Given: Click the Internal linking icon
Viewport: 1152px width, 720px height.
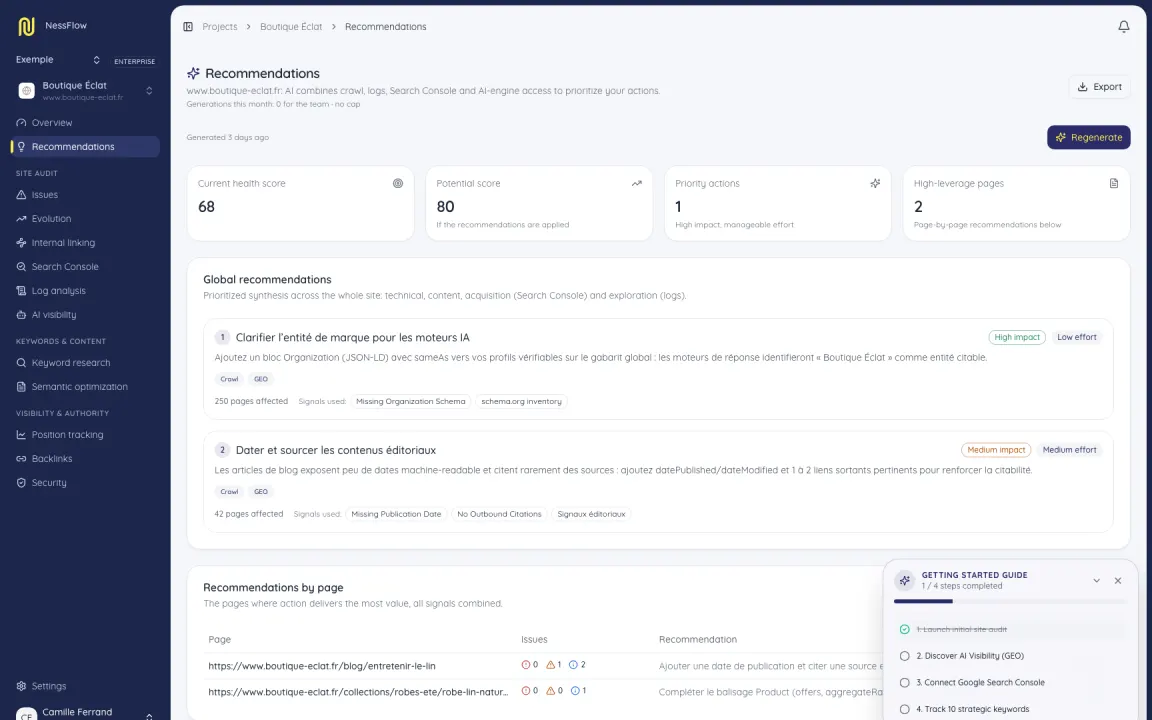Looking at the screenshot, I should [x=21, y=242].
